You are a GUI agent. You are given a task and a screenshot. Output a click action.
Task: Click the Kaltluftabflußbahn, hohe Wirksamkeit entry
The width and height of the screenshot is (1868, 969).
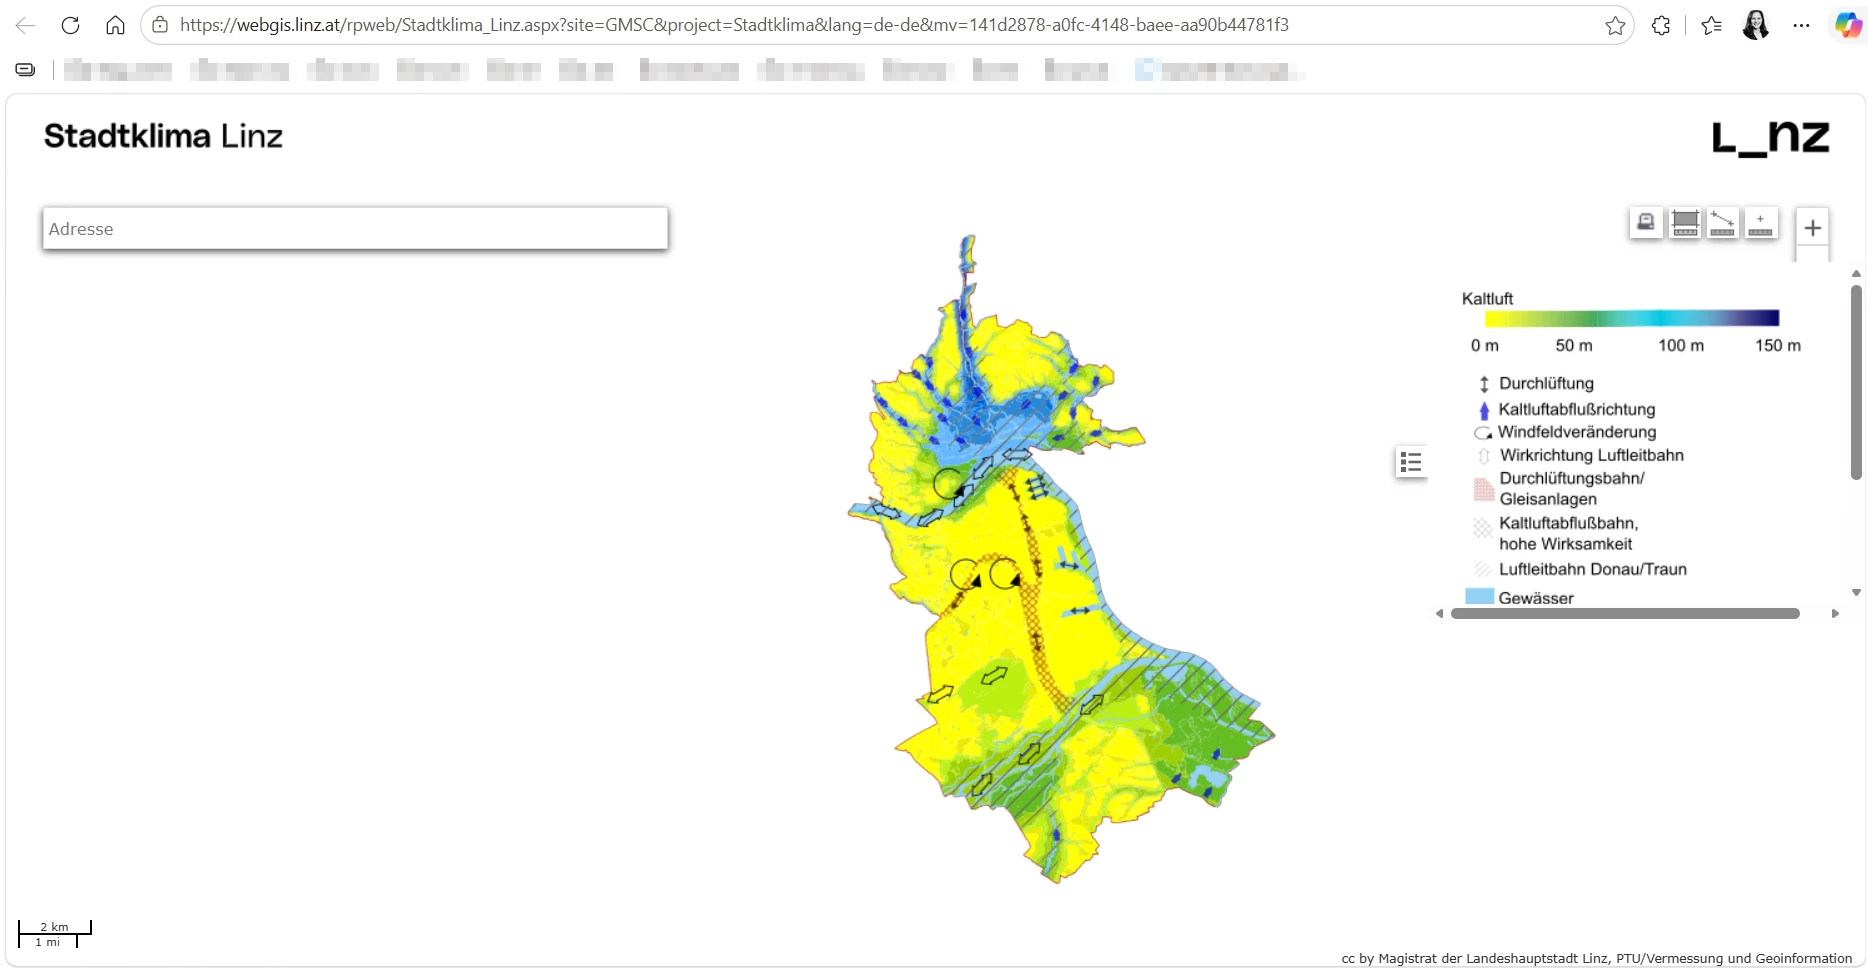click(1569, 534)
